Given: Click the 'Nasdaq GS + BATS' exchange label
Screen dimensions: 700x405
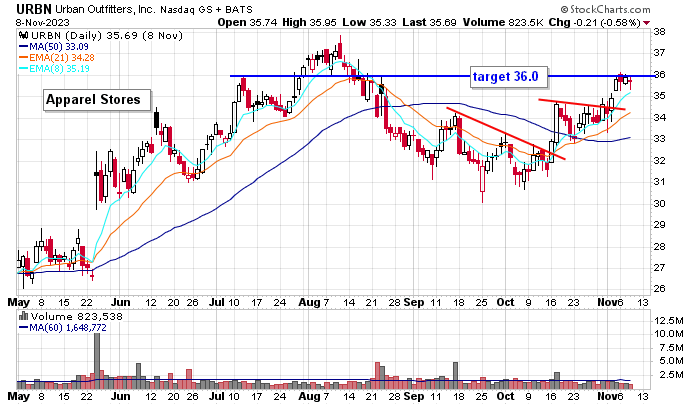Looking at the screenshot, I should (x=206, y=9).
